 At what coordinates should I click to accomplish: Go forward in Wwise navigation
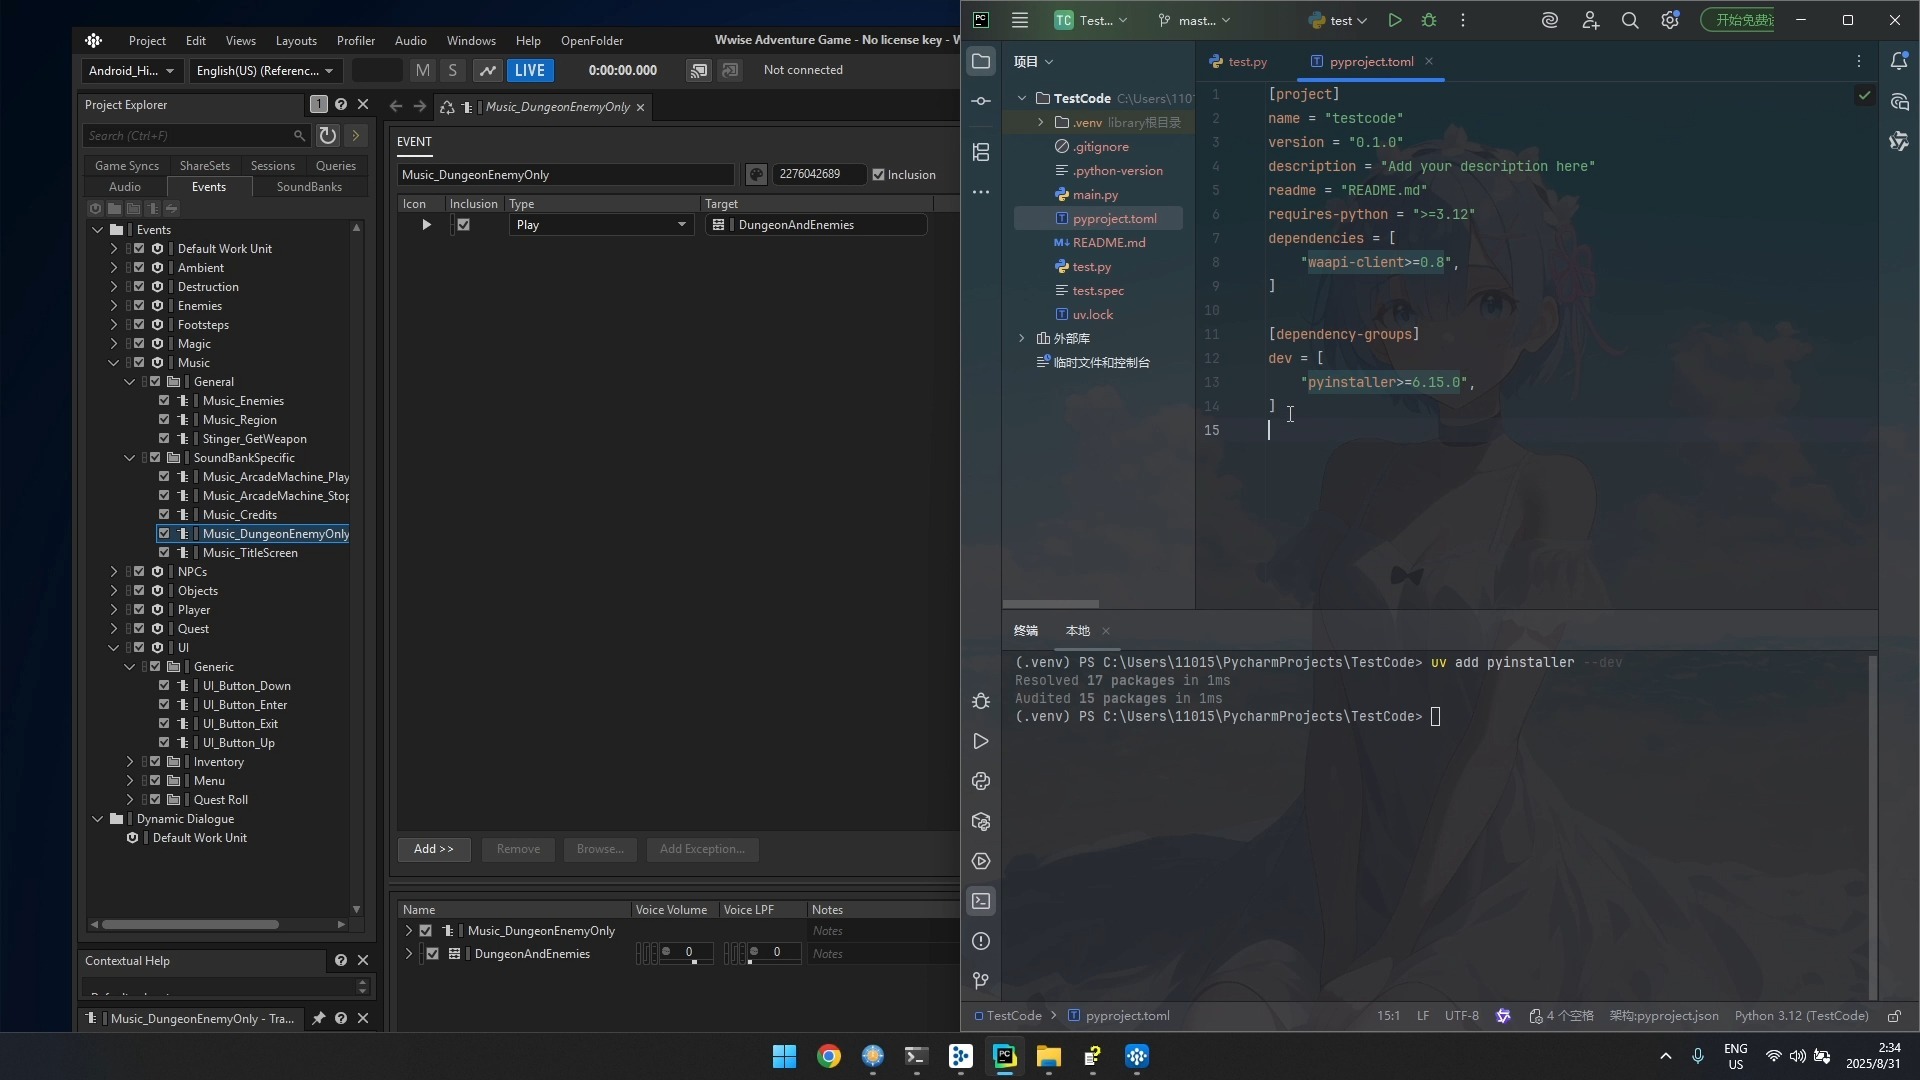[420, 106]
